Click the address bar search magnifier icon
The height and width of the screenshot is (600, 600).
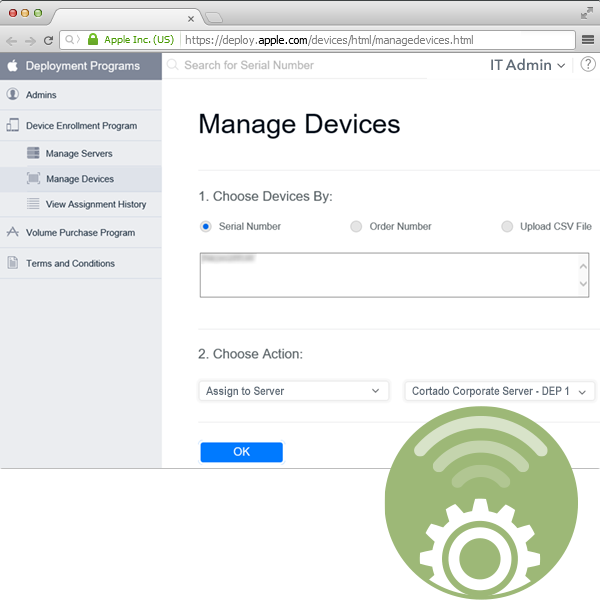69,39
